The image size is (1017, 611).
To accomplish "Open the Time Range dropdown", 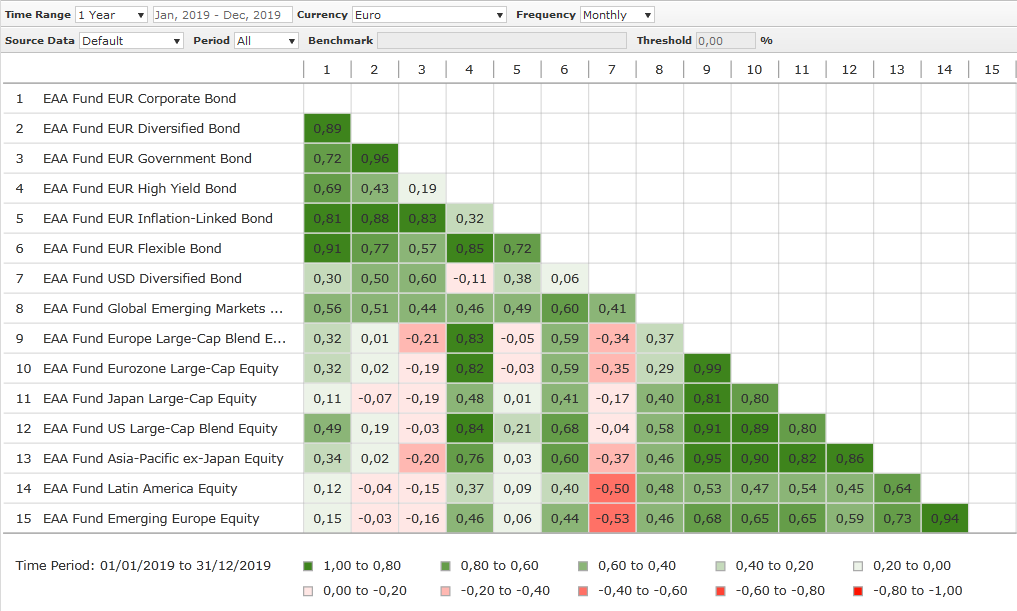I will click(x=111, y=15).
